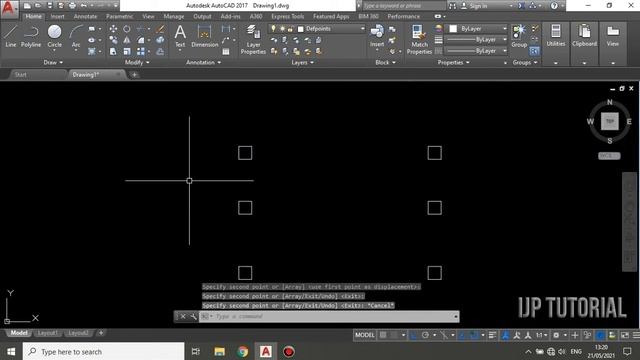640x360 pixels.
Task: Click the Move tool in Modify panel
Action: [113, 29]
